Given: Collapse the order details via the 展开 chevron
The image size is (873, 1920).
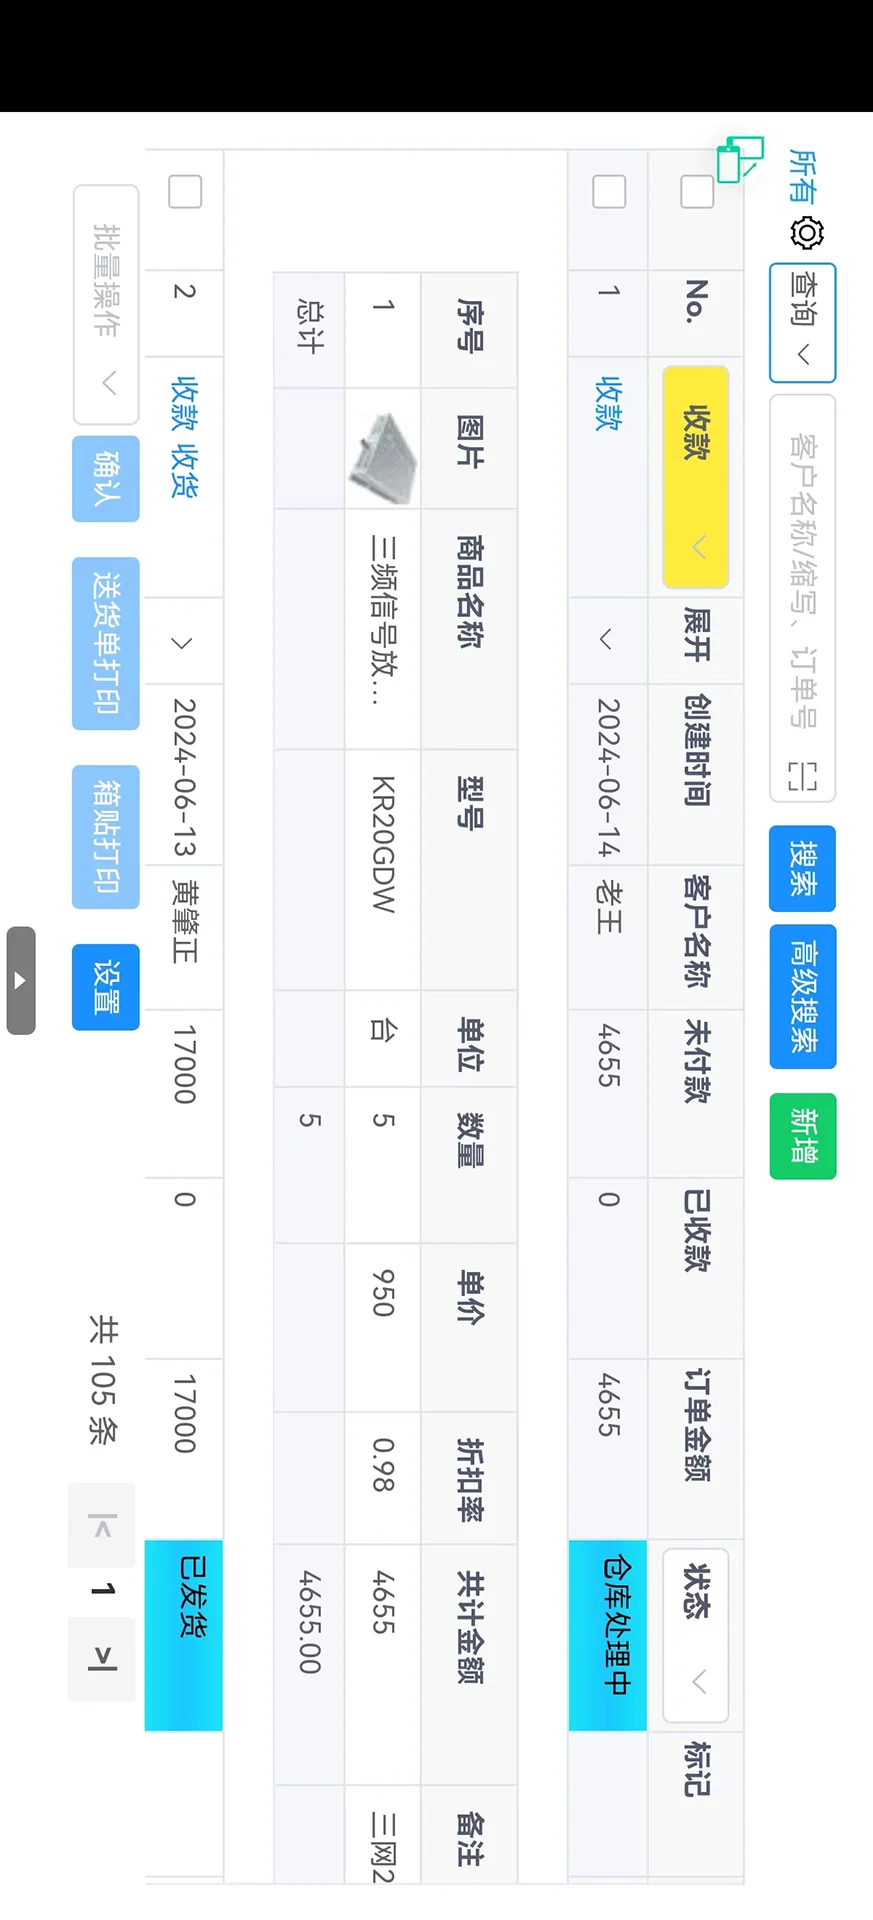Looking at the screenshot, I should [606, 640].
